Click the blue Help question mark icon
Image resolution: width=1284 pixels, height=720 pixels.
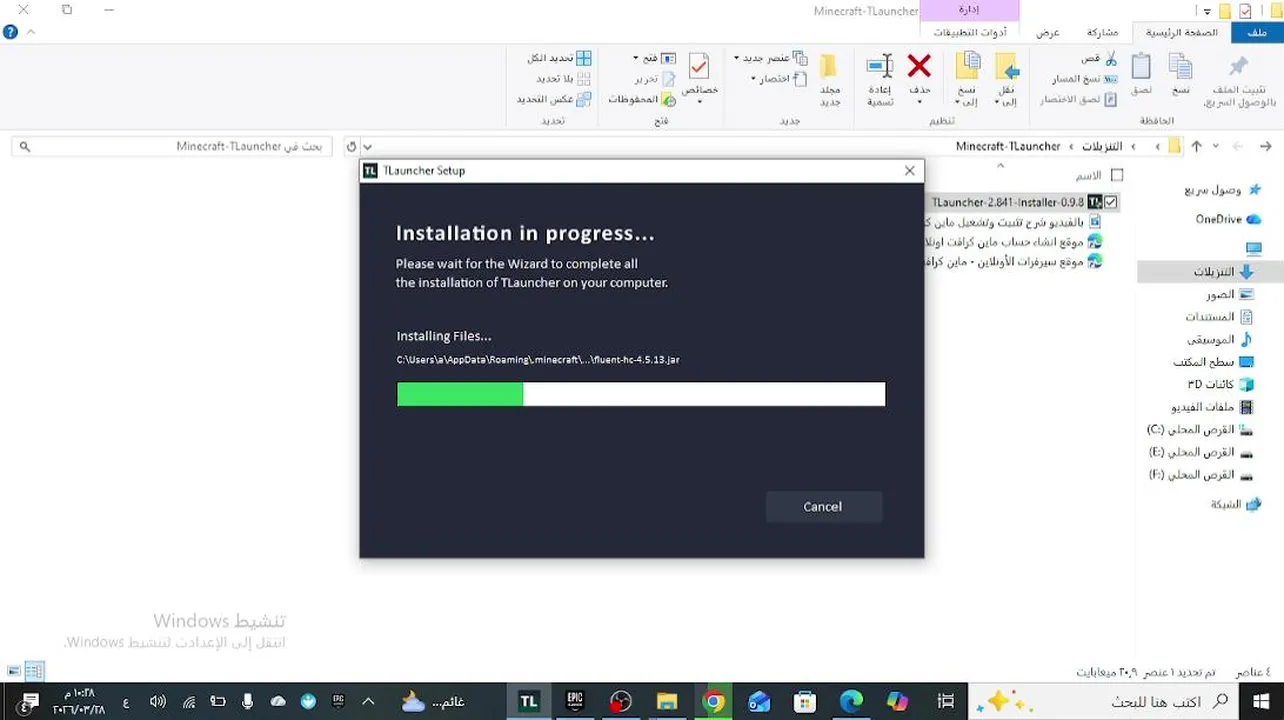pyautogui.click(x=10, y=32)
